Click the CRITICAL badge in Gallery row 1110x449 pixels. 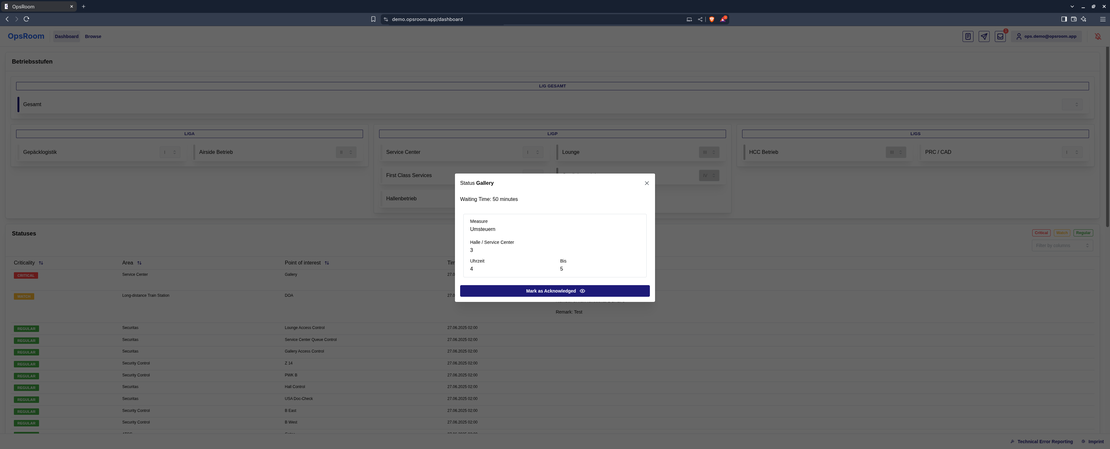pos(25,275)
